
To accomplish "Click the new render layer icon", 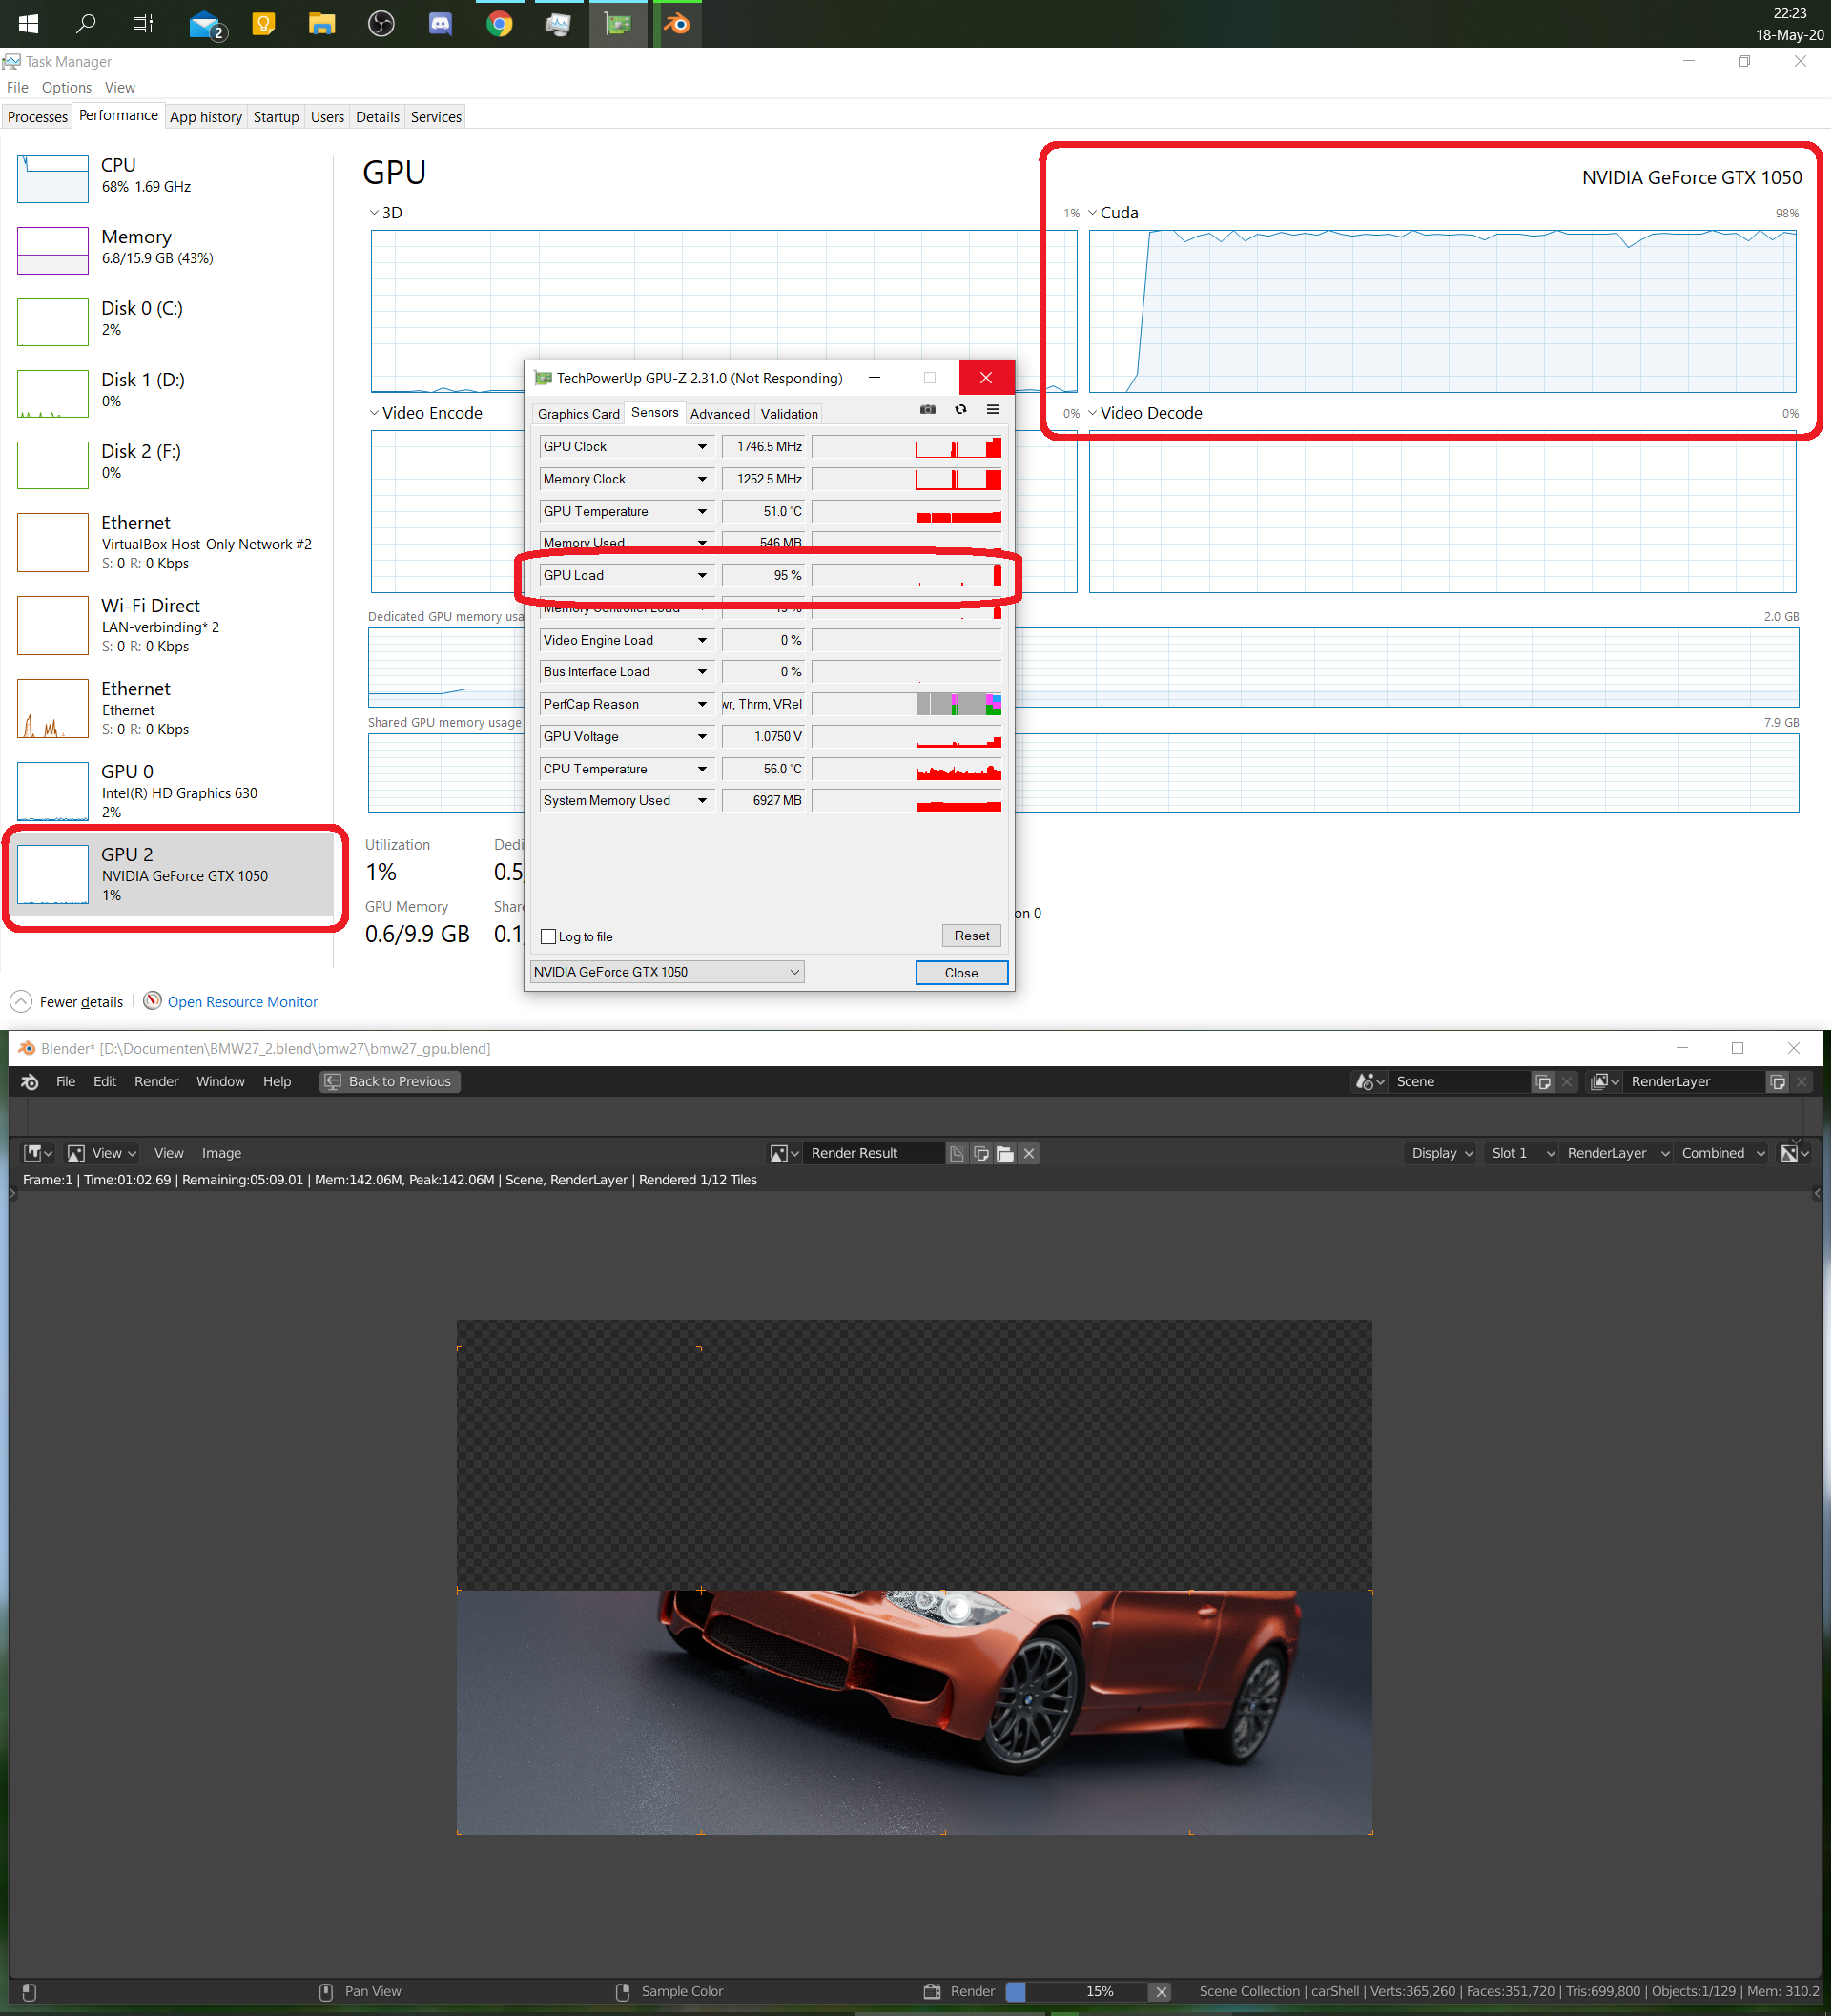I will click(x=1779, y=1083).
